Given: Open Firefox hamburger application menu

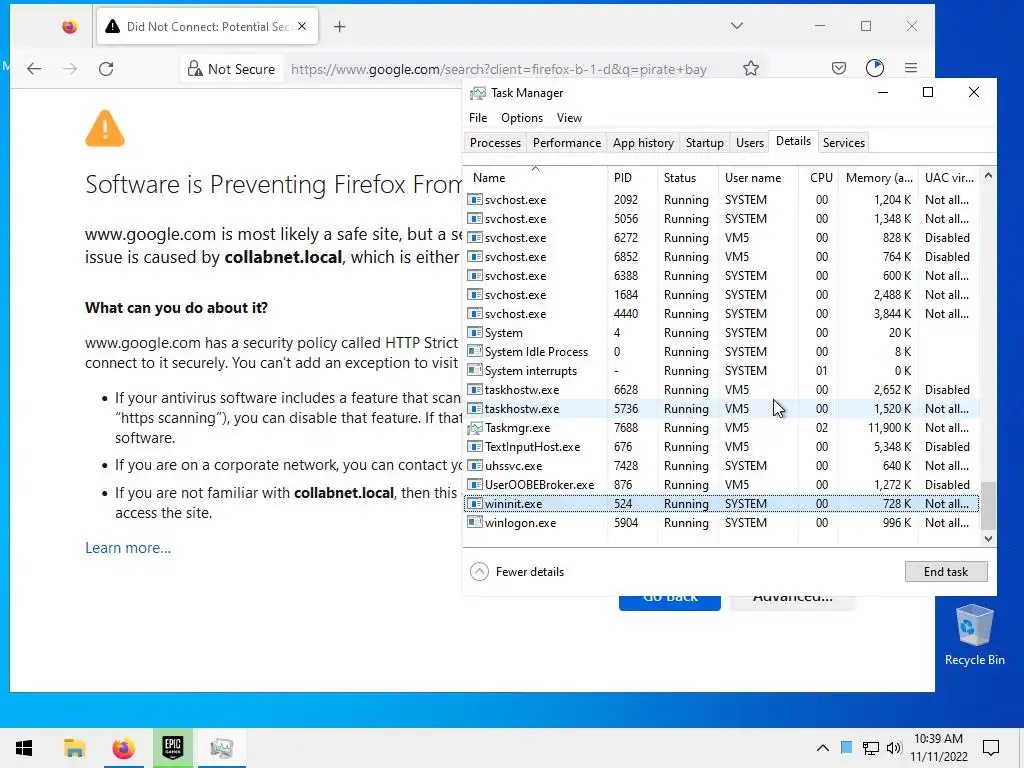Looking at the screenshot, I should tap(911, 68).
